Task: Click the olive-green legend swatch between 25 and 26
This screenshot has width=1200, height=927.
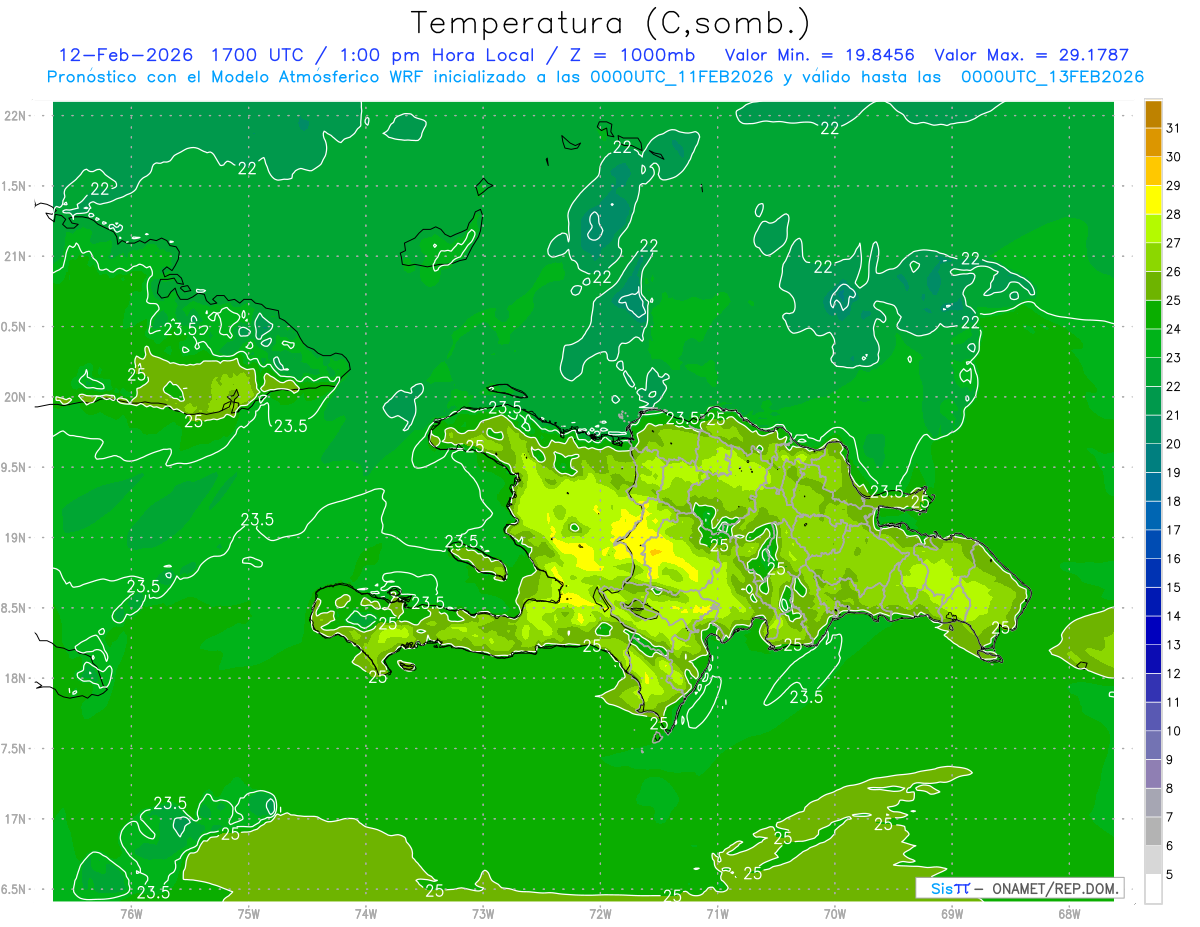Action: (1153, 286)
